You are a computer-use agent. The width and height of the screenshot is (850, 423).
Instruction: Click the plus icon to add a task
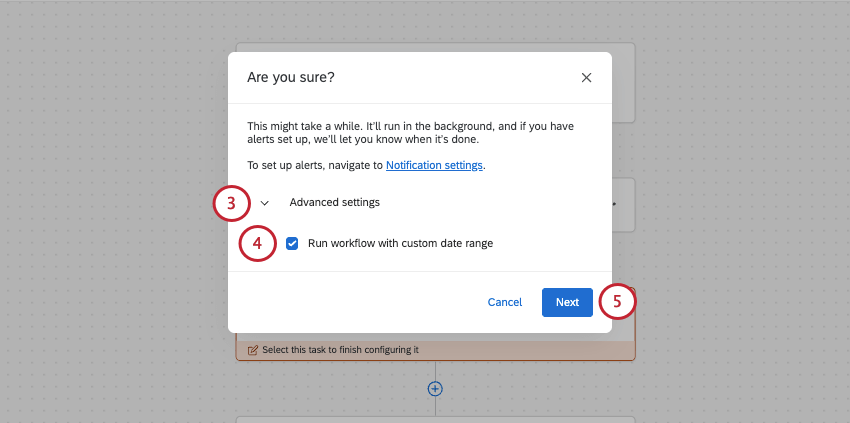tap(435, 388)
